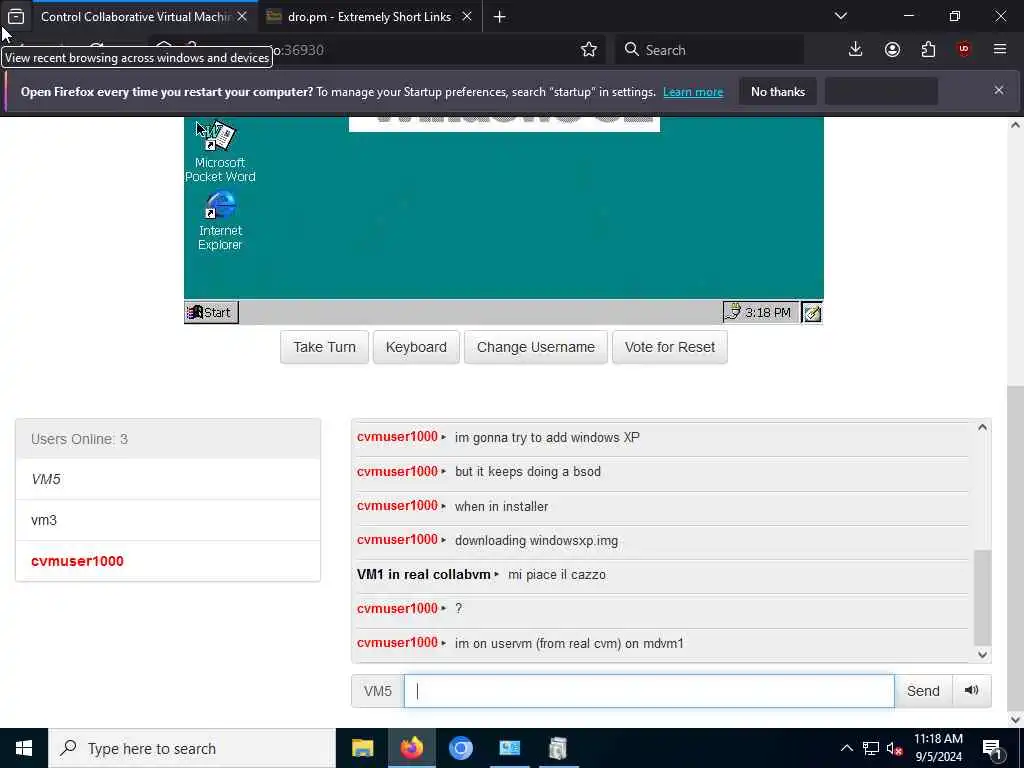The width and height of the screenshot is (1024, 768).
Task: Close the dro.pm Extremely Short Links tab
Action: point(466,16)
